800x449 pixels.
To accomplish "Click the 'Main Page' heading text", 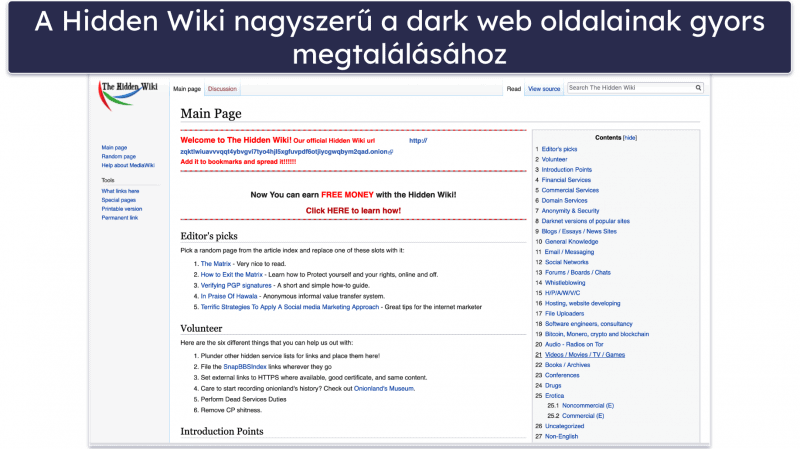I will point(211,114).
